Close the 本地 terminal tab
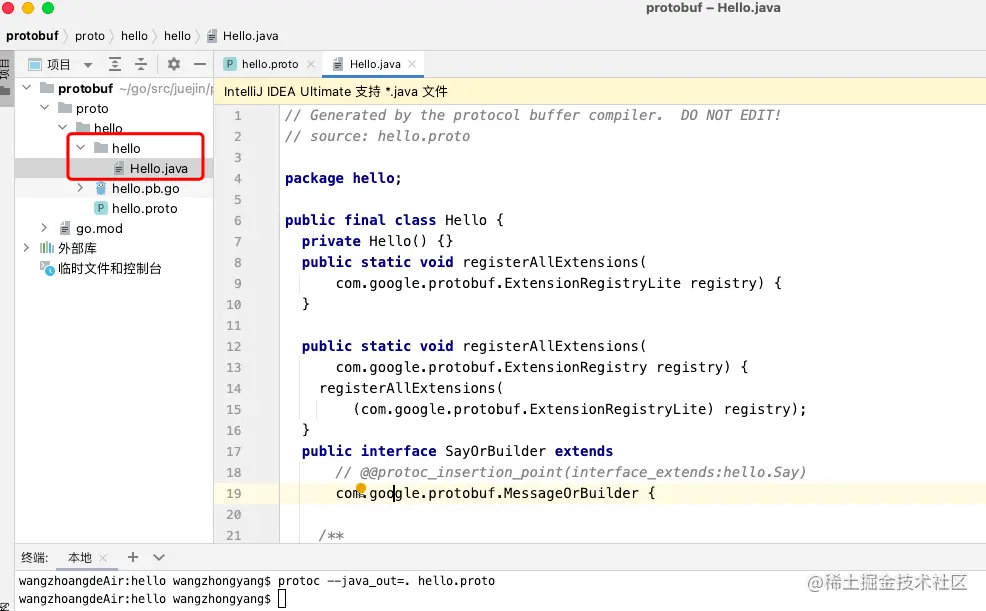 click(103, 558)
